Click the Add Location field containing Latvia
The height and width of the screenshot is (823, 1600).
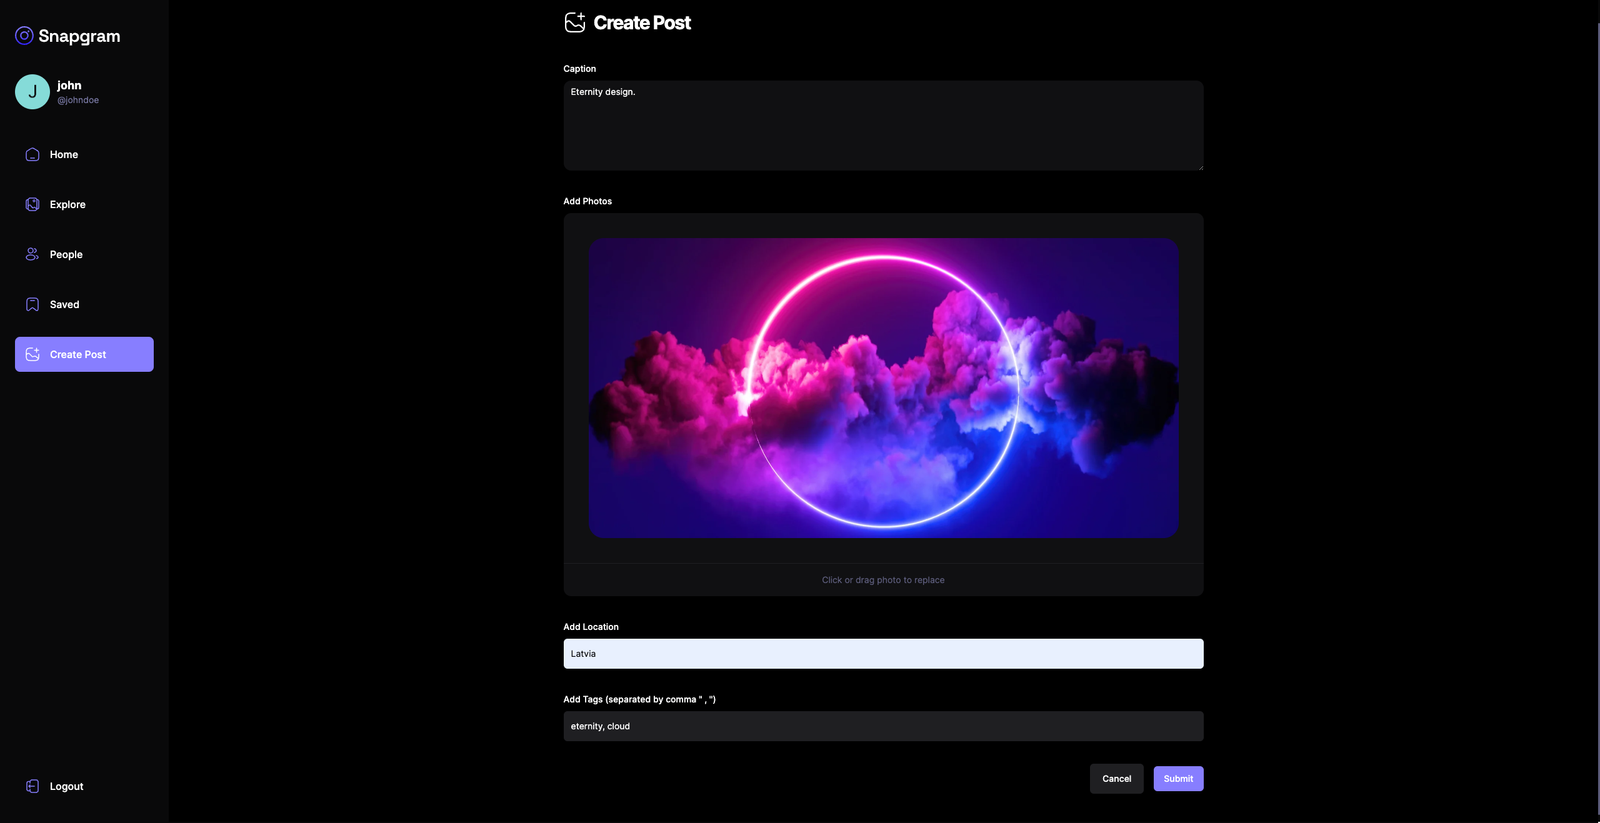[883, 654]
